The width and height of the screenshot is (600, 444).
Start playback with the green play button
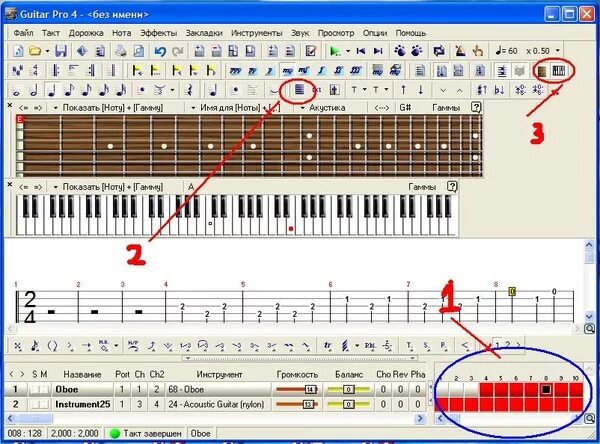(336, 51)
